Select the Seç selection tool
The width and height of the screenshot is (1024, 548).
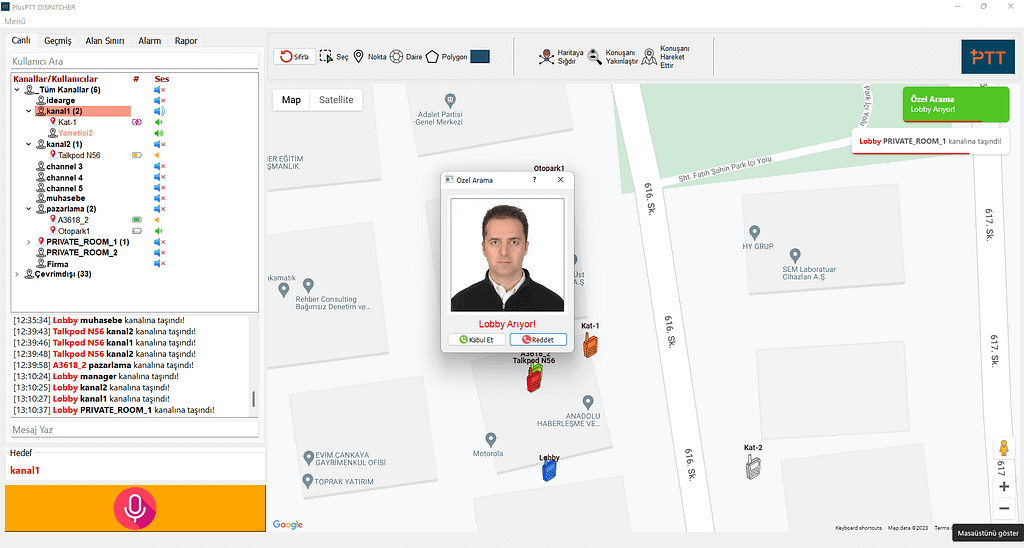pos(334,57)
